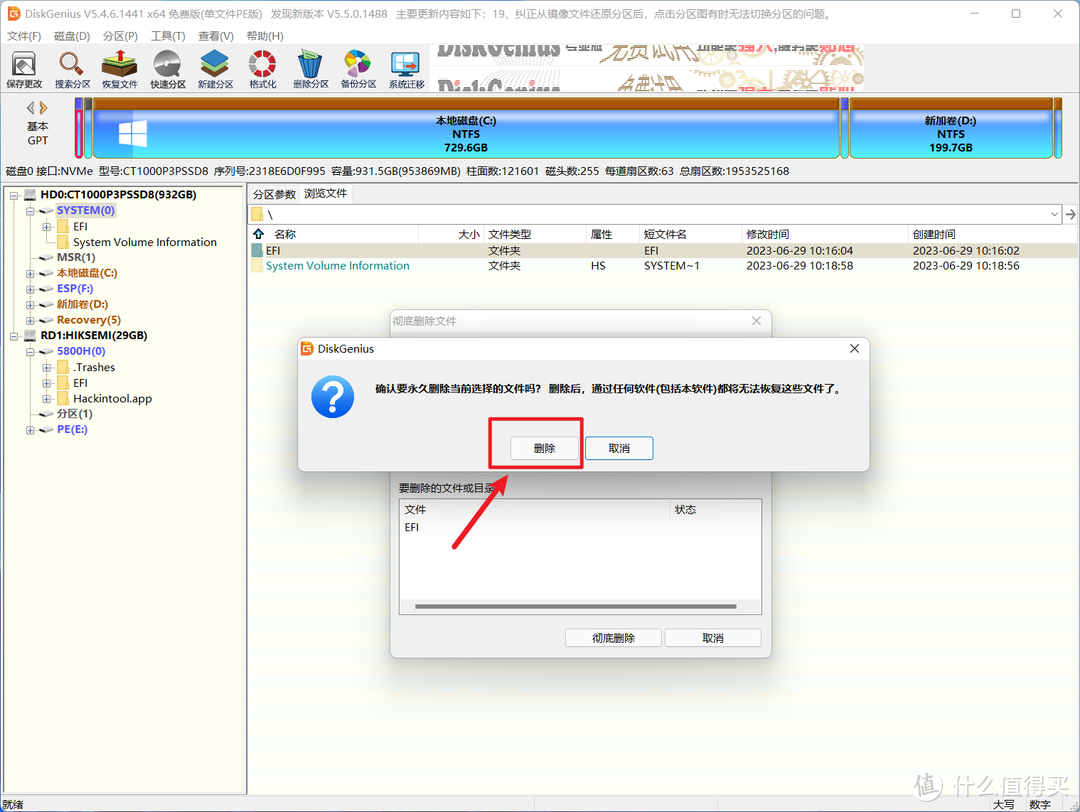
Task: Select the 格式化 format tool
Action: click(262, 70)
